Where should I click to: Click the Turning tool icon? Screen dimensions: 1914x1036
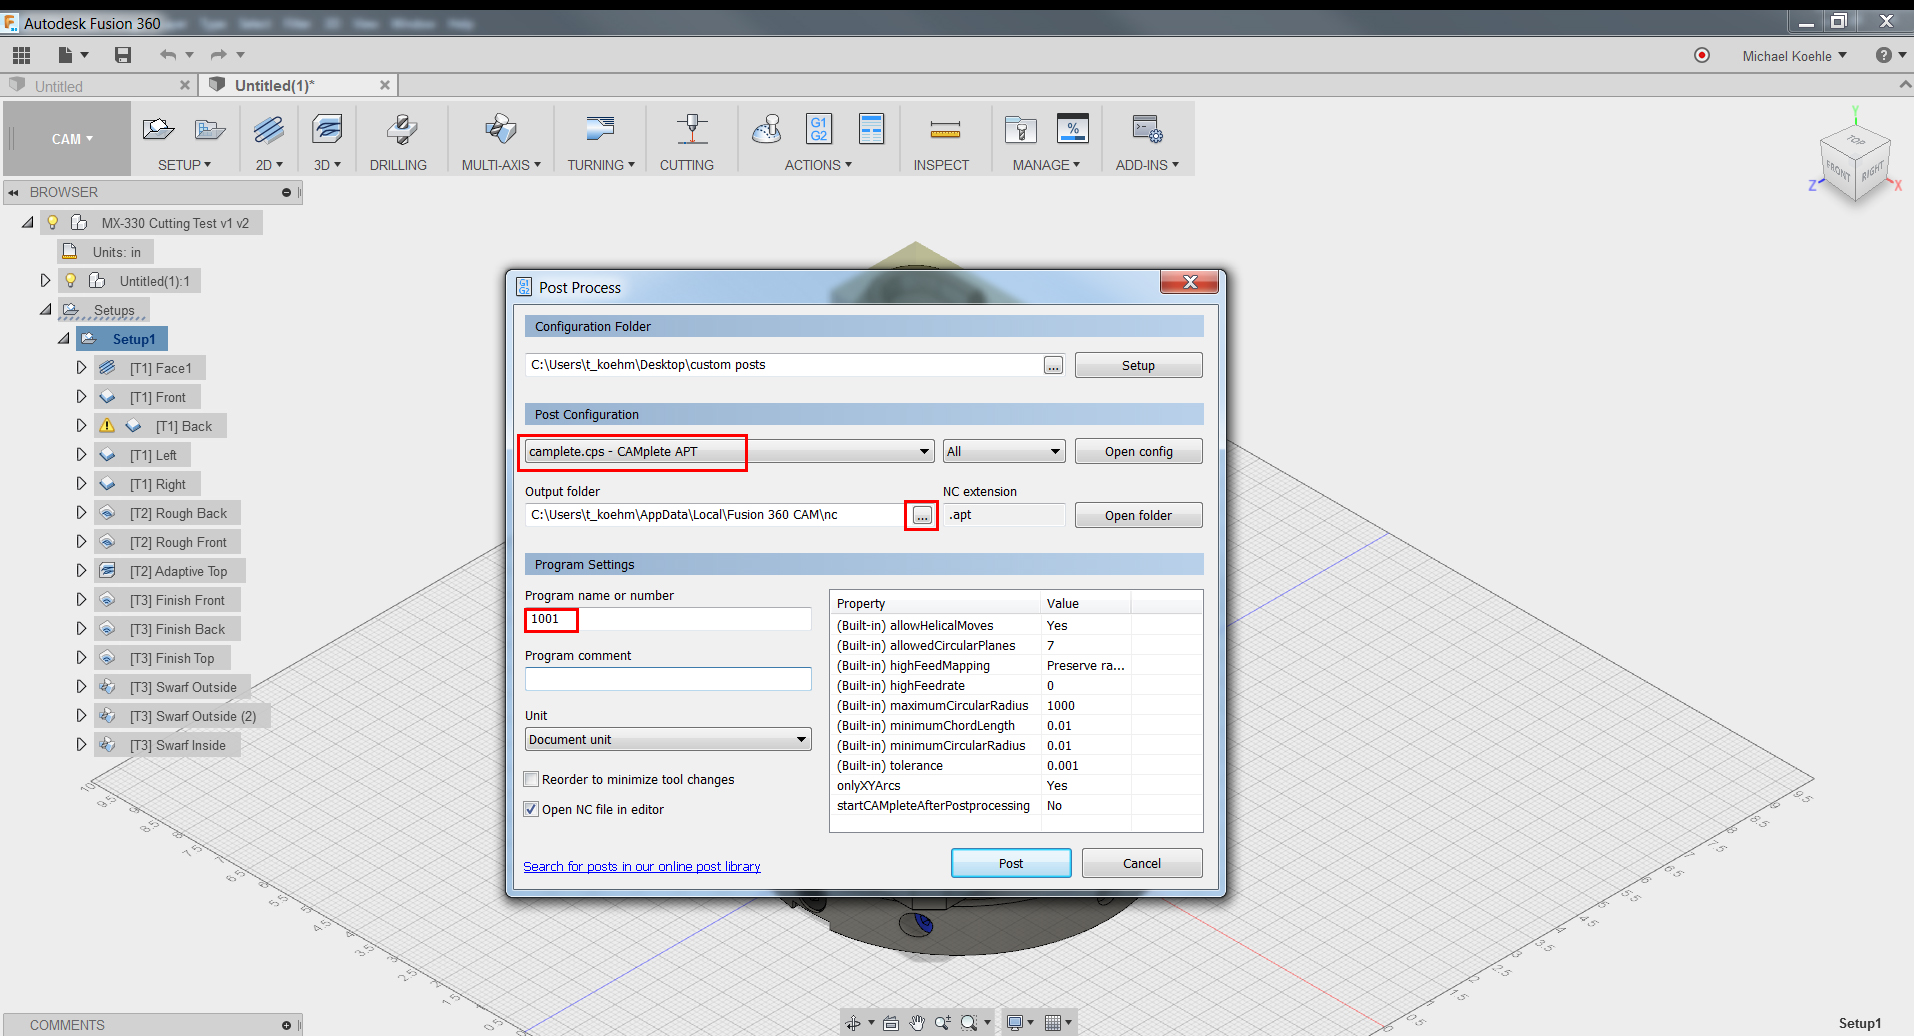click(600, 129)
